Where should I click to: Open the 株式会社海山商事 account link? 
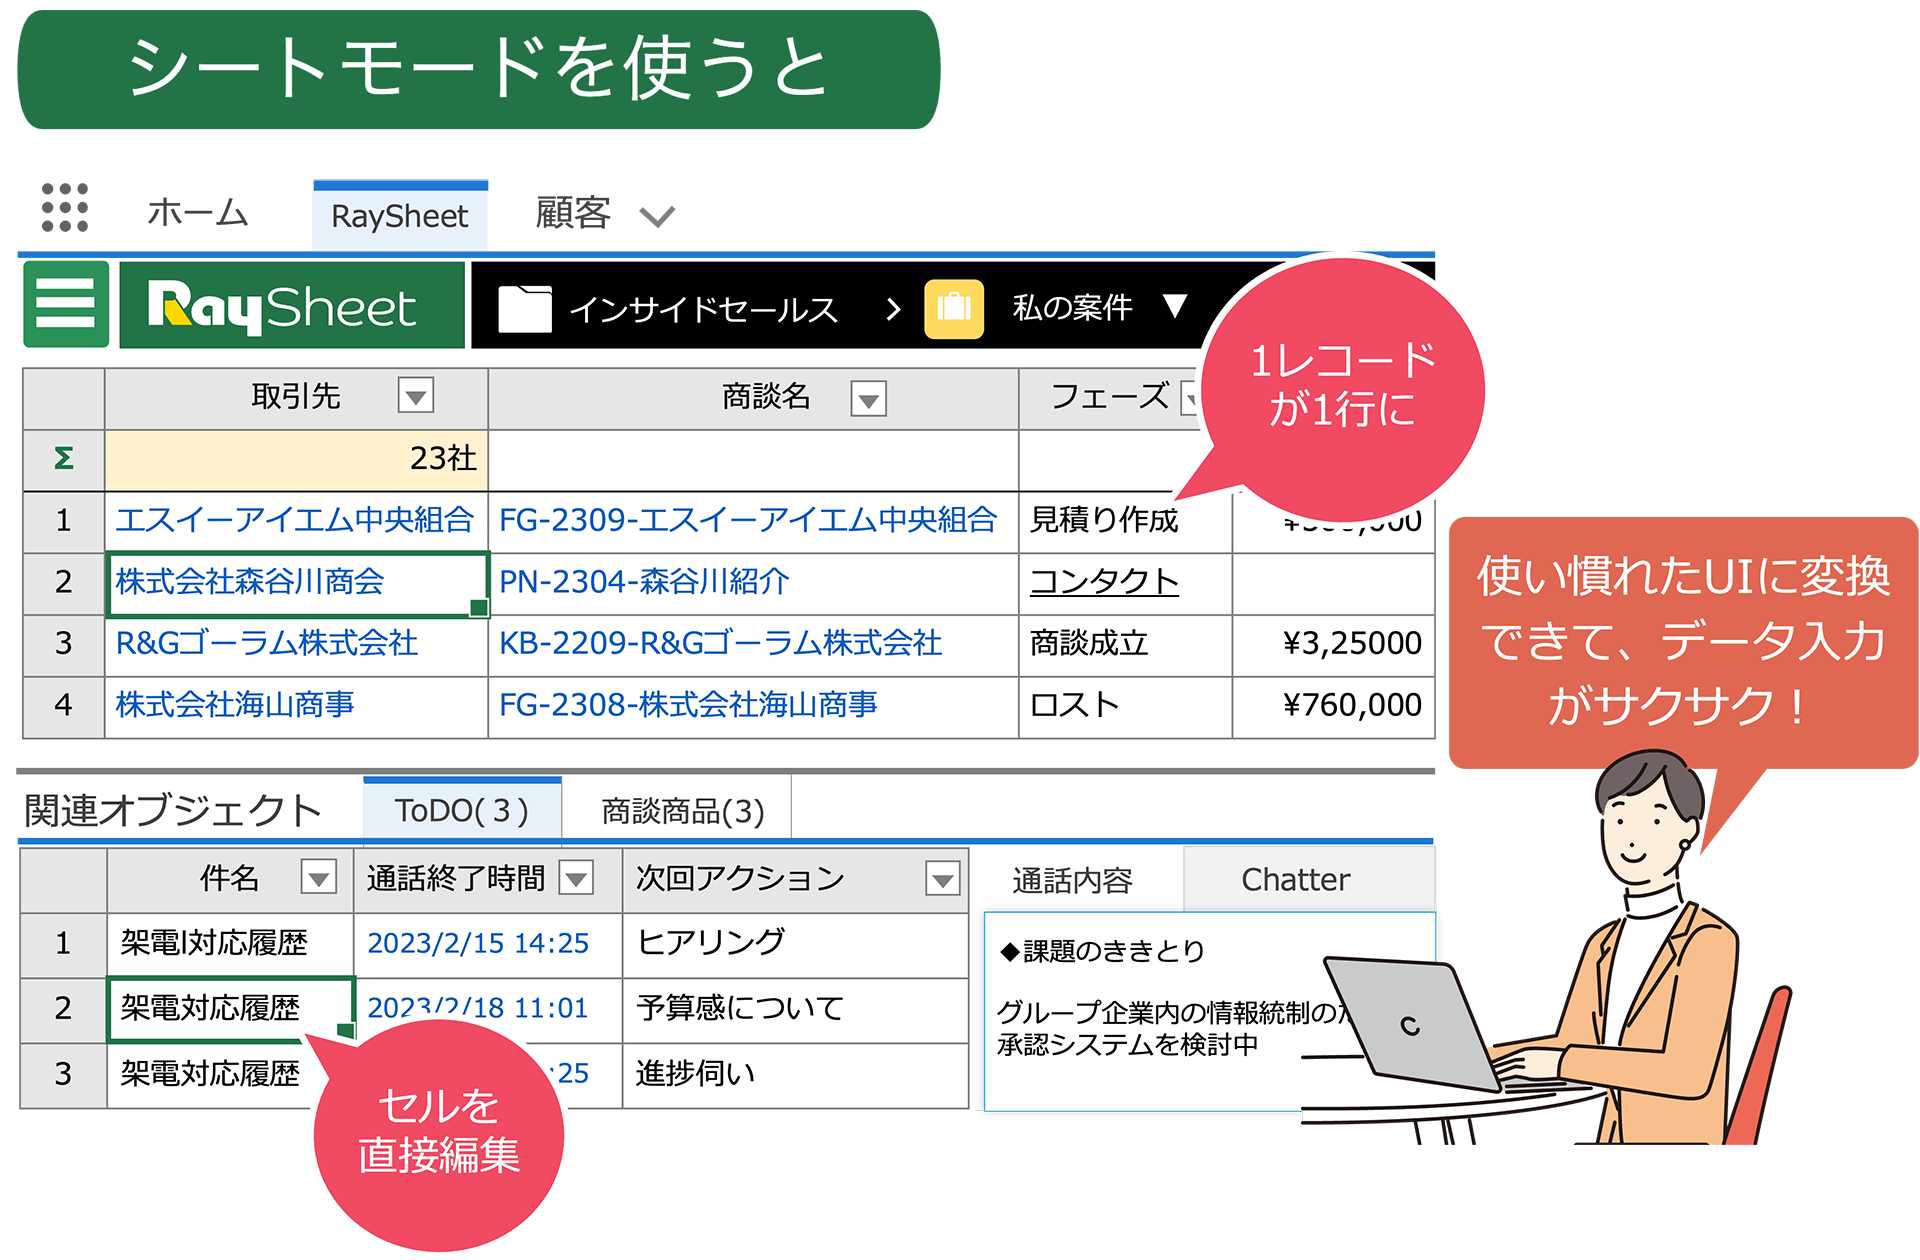(235, 705)
